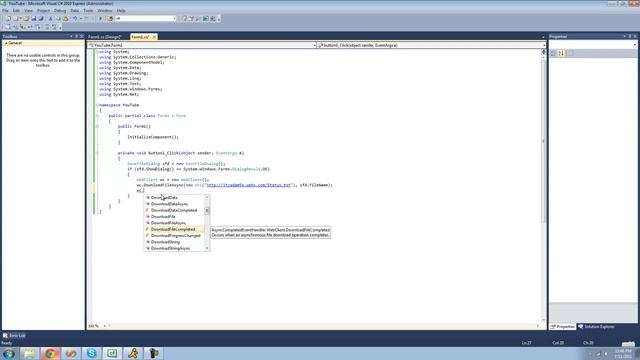The height and width of the screenshot is (360, 640).
Task: Open the Edit menu
Action: click(x=16, y=11)
